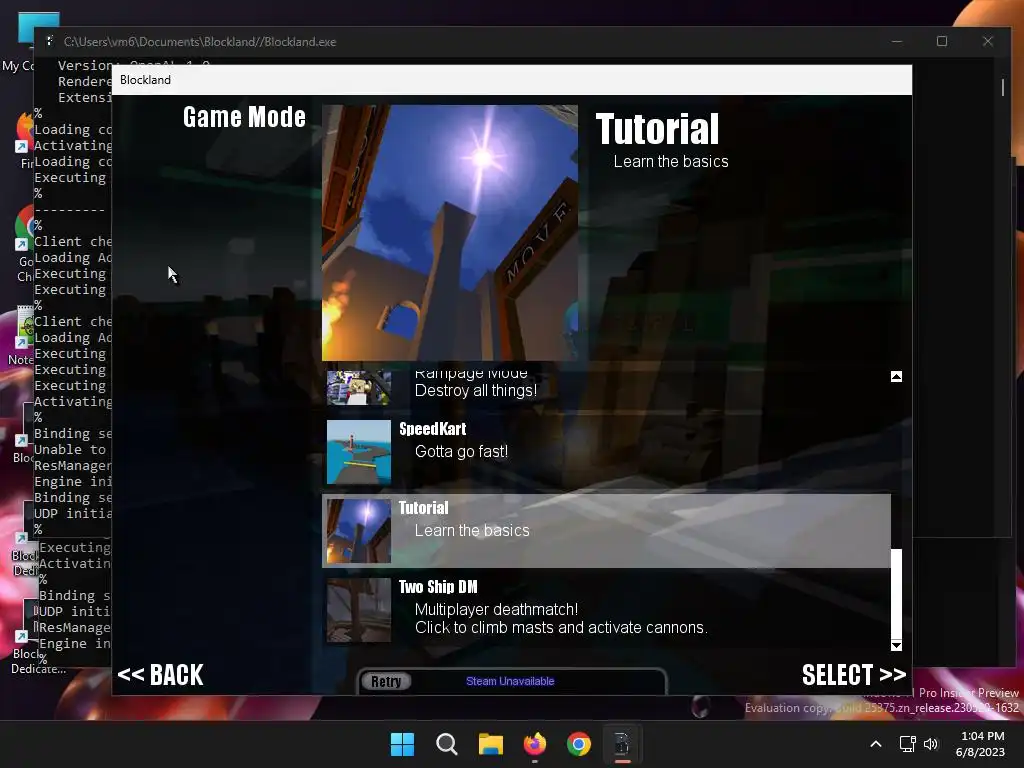The image size is (1024, 768).
Task: Open File Explorer from the taskbar
Action: [490, 744]
